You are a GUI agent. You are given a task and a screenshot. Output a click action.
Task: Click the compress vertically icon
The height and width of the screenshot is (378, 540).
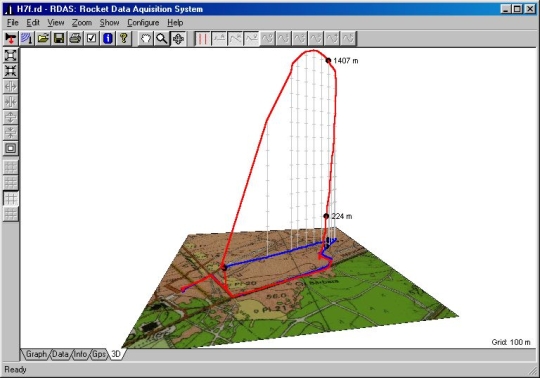coord(11,133)
